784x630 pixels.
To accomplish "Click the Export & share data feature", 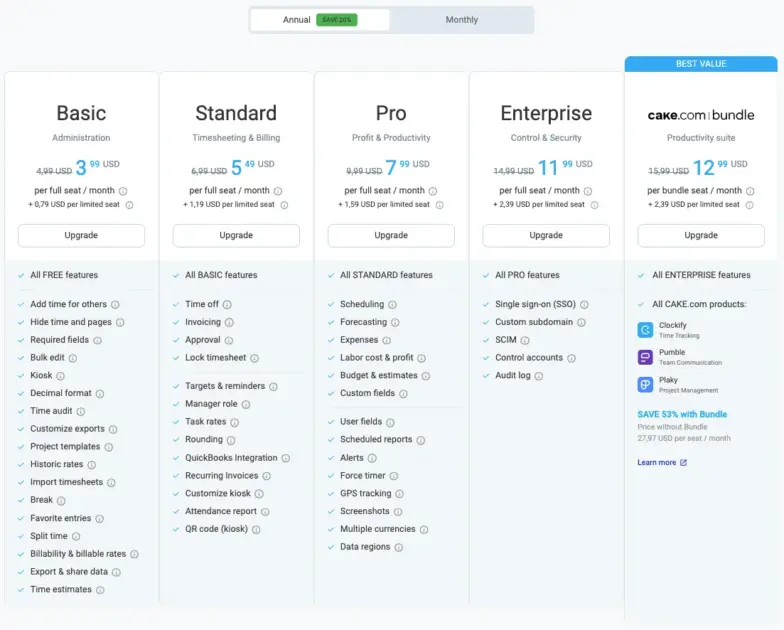I will (69, 572).
